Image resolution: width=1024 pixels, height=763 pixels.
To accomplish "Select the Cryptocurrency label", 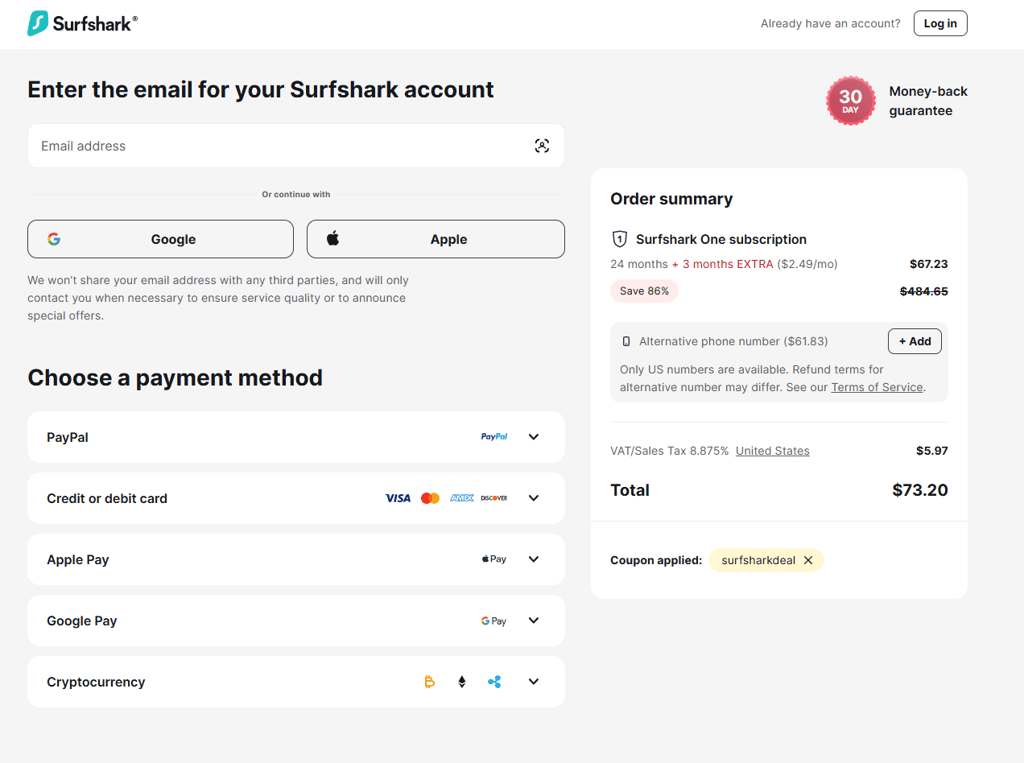I will pos(96,682).
